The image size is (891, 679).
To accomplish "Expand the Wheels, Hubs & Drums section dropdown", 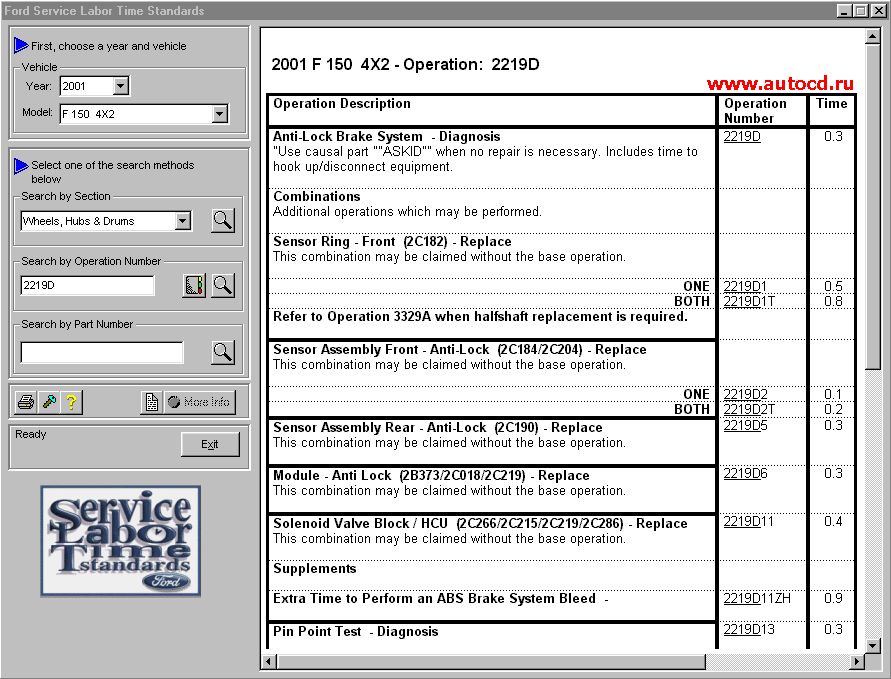I will pos(182,221).
